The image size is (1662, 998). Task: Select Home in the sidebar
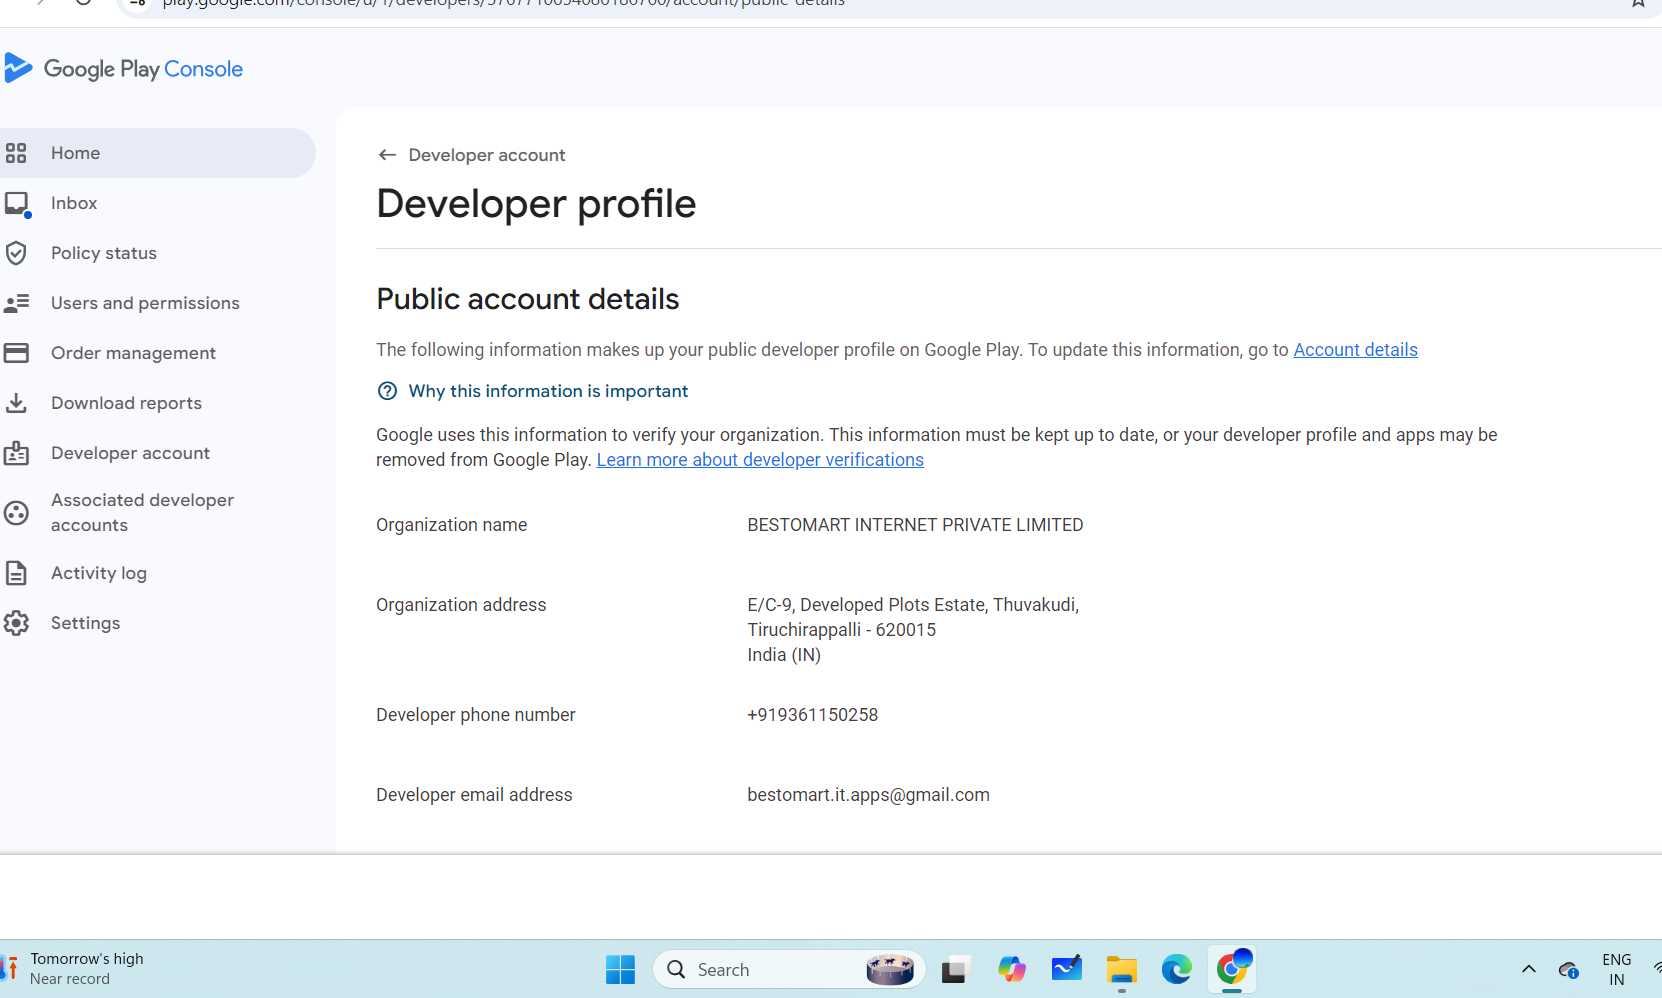157,153
